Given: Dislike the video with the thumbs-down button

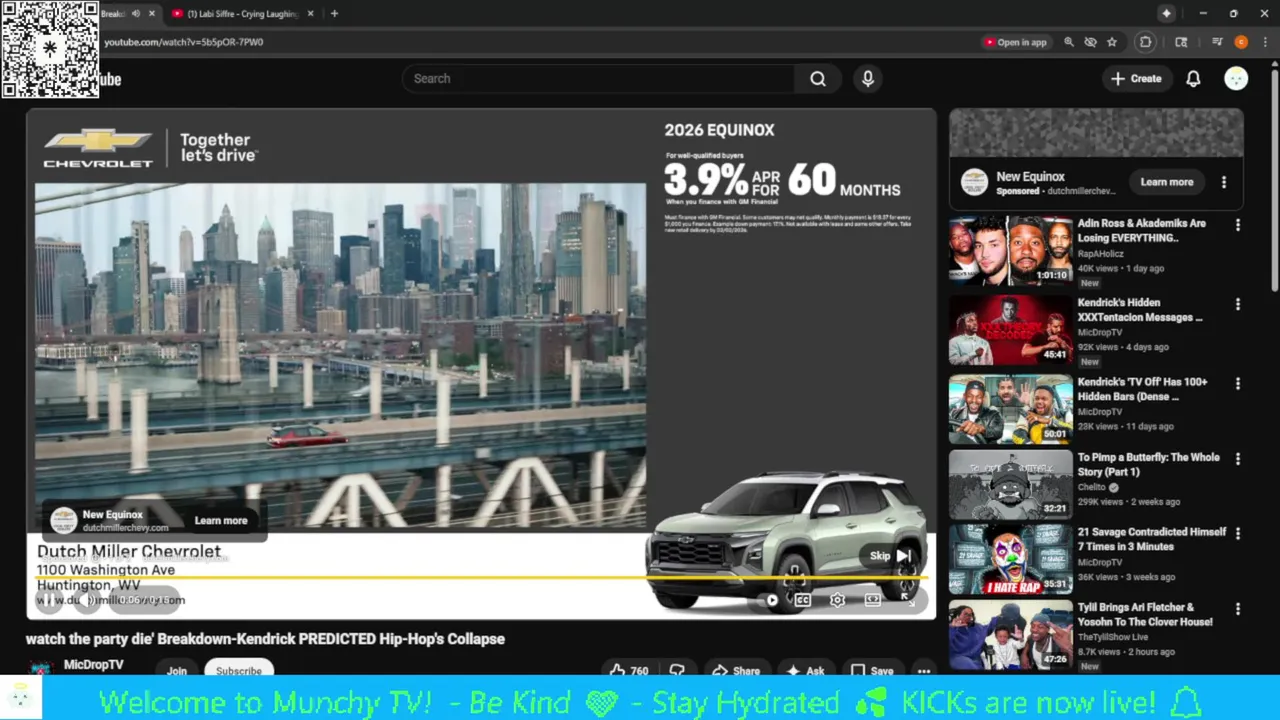Looking at the screenshot, I should tap(677, 671).
